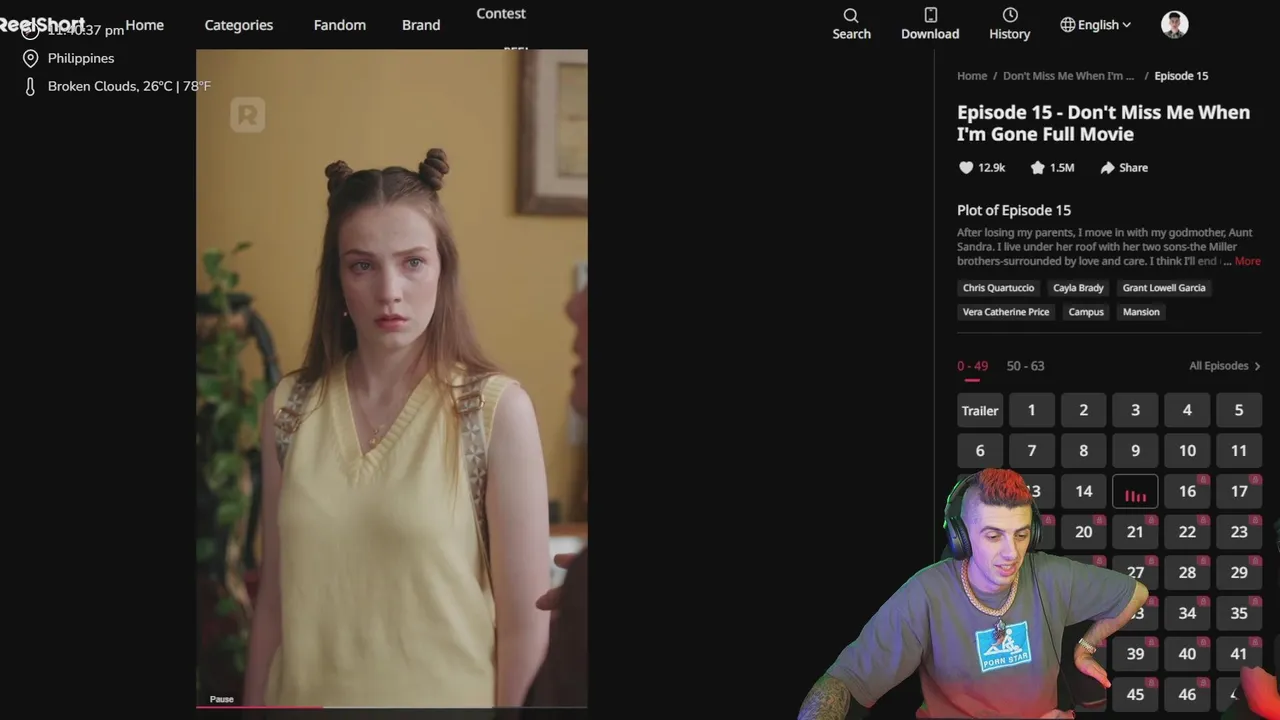
Task: Go to the Home menu item
Action: click(x=144, y=25)
